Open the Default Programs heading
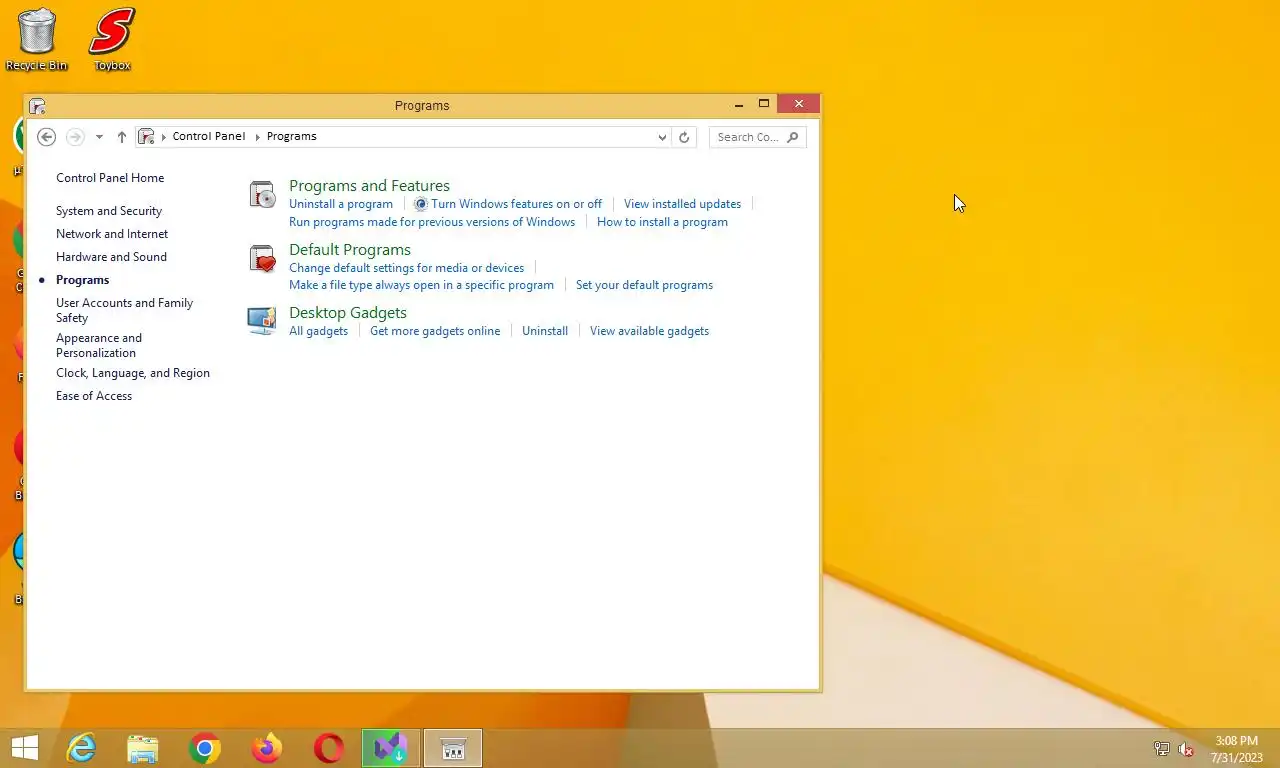The height and width of the screenshot is (768, 1280). 350,250
